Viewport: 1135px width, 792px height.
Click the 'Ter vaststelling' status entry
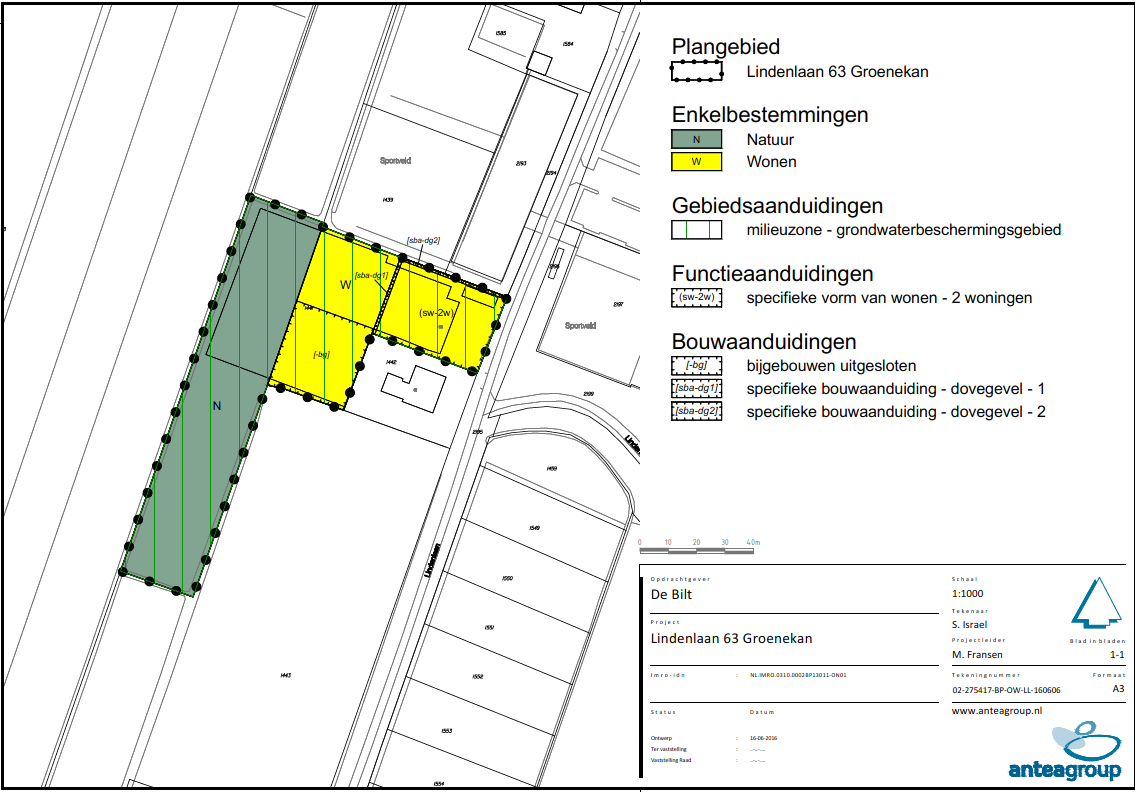(668, 749)
